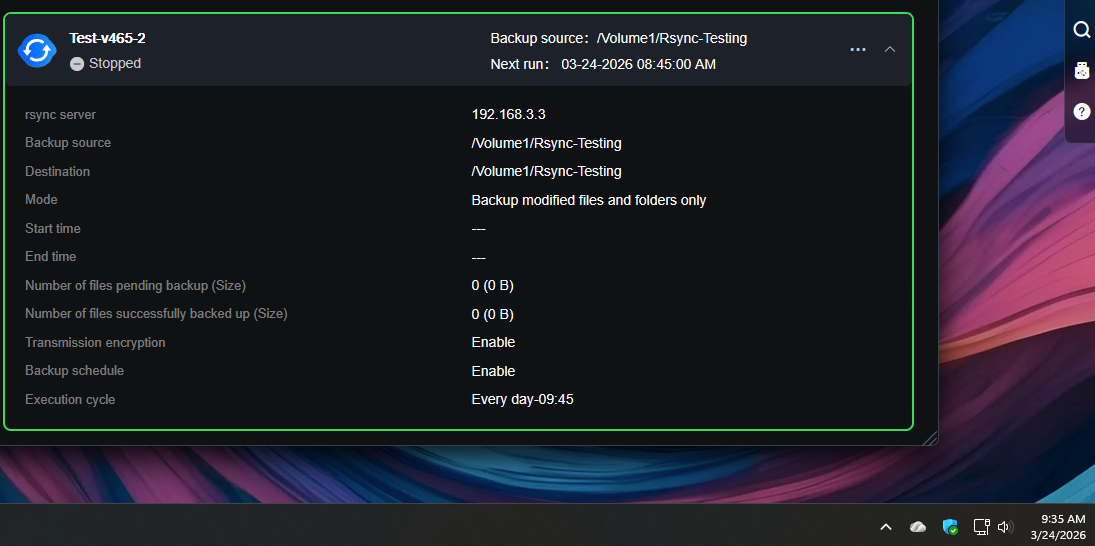
Task: Click the Destination row value path
Action: click(x=546, y=171)
